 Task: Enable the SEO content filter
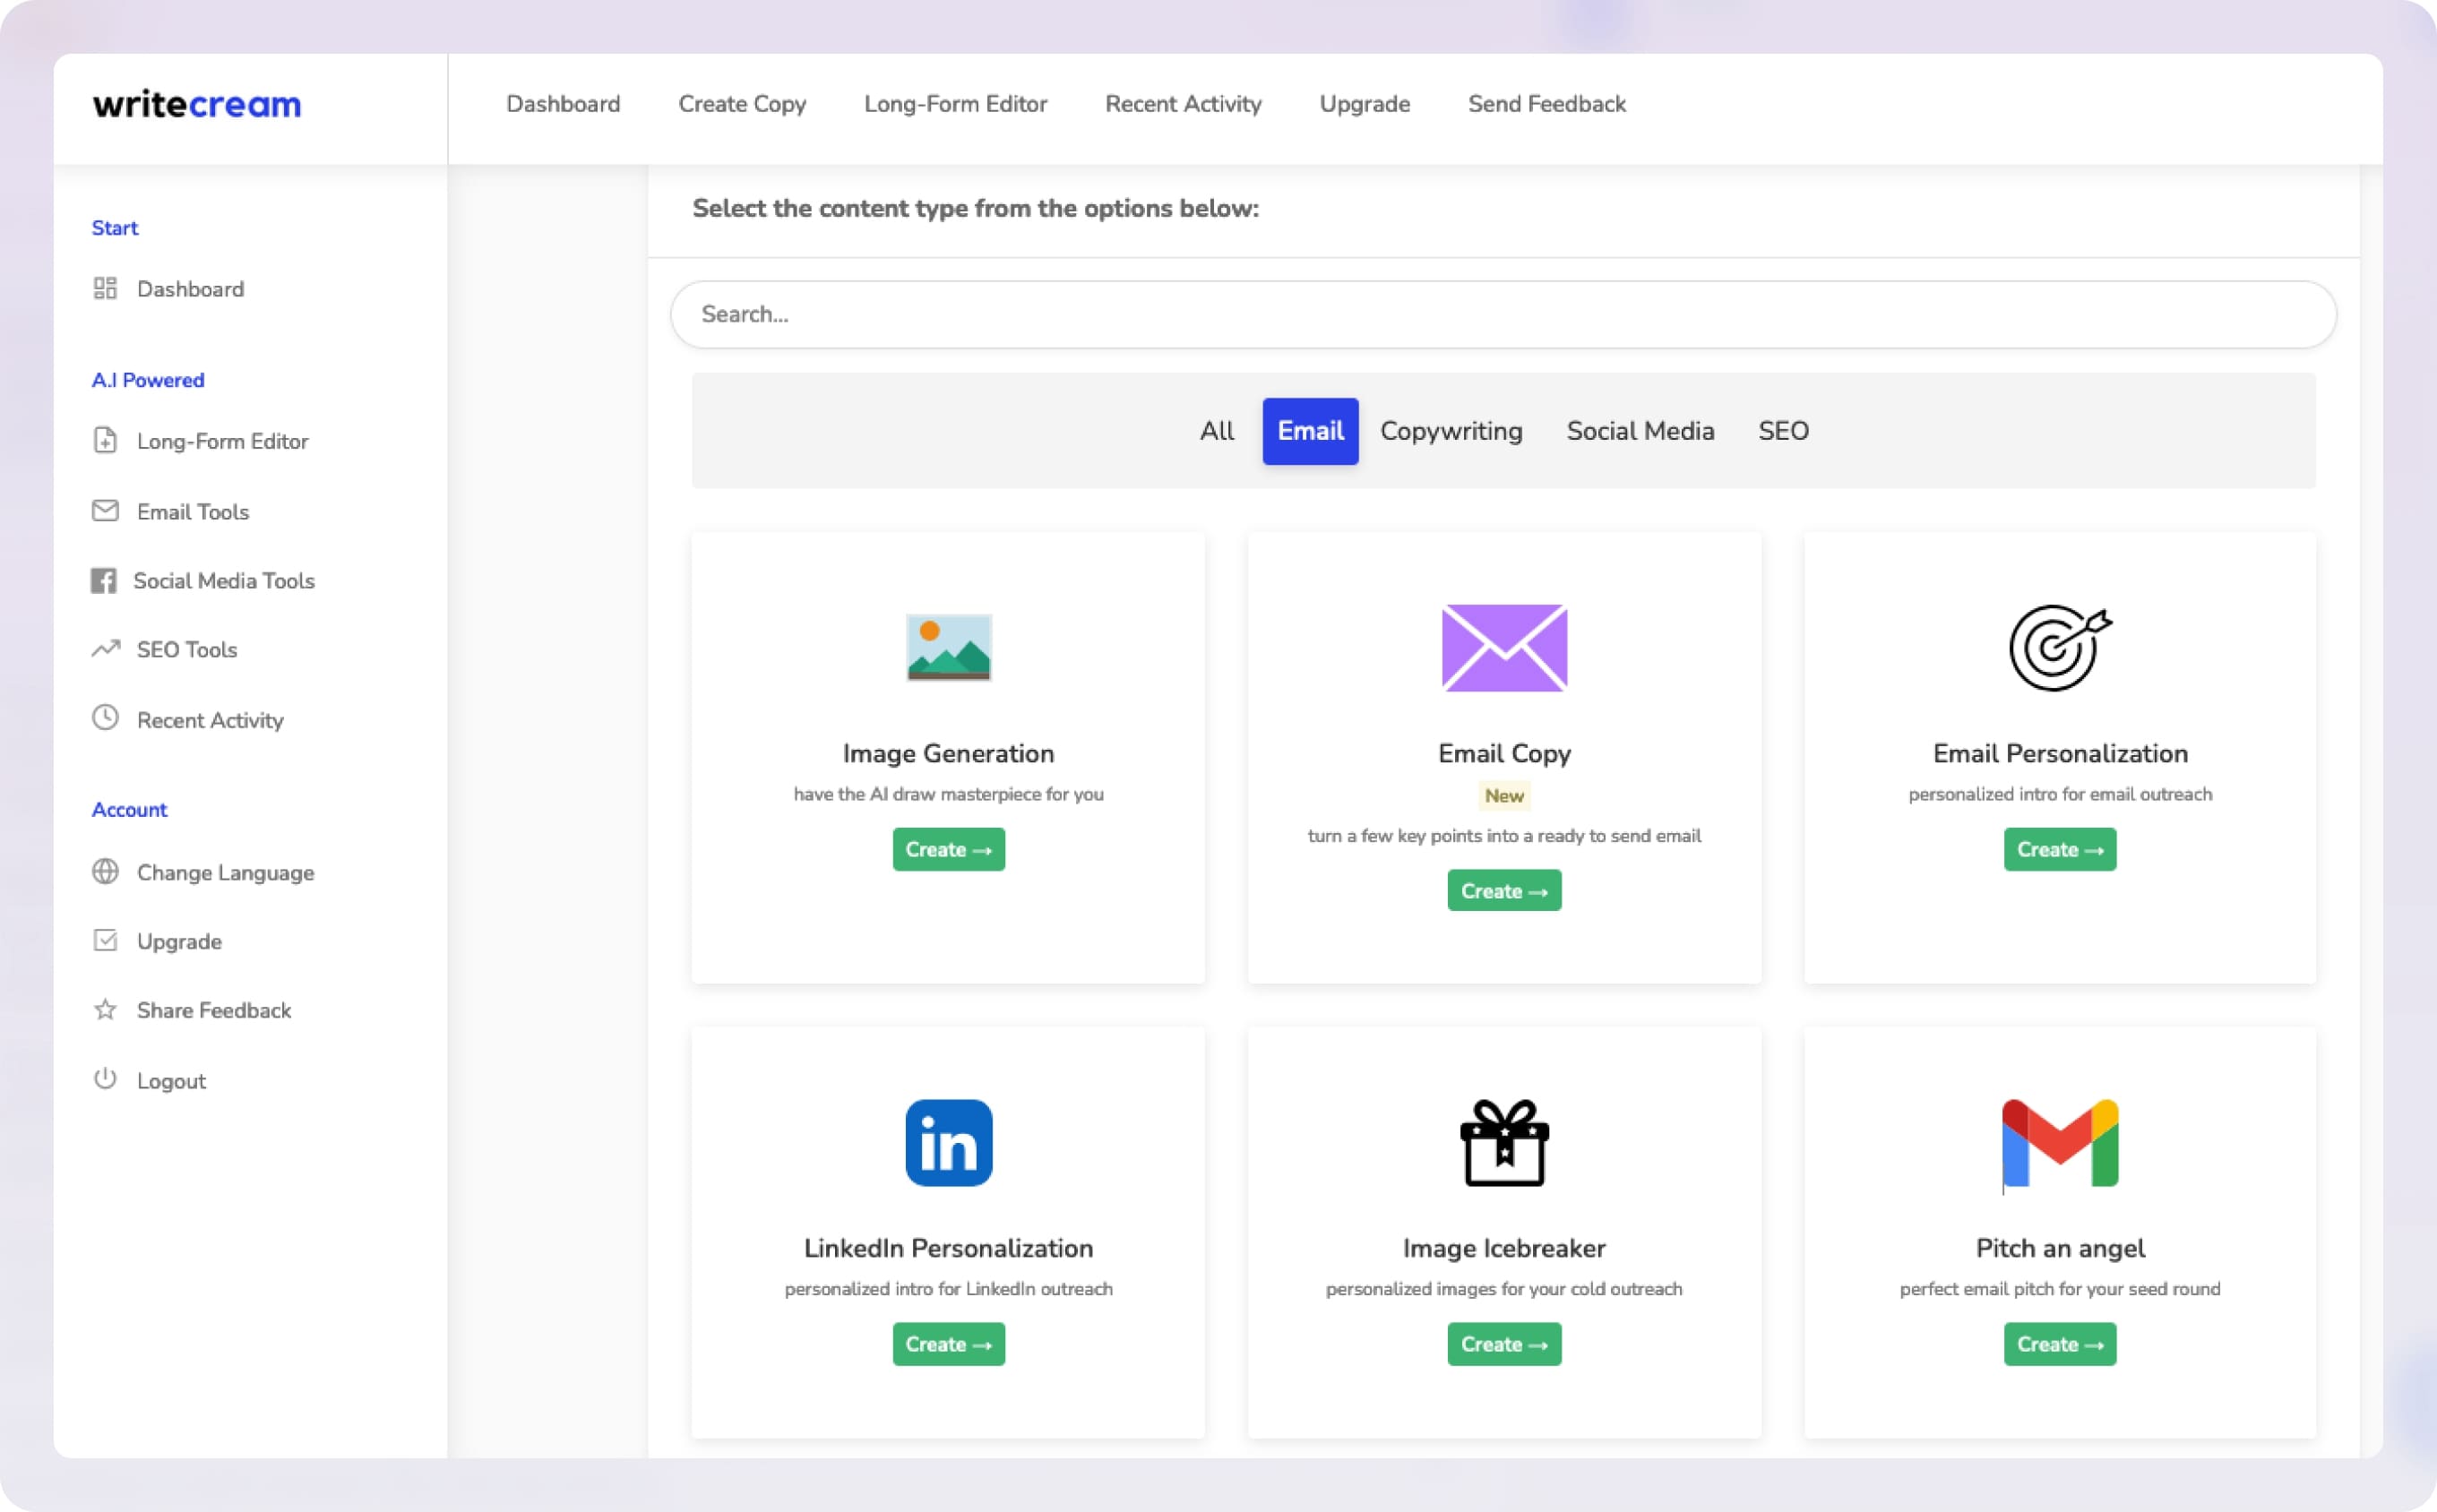(x=1784, y=431)
